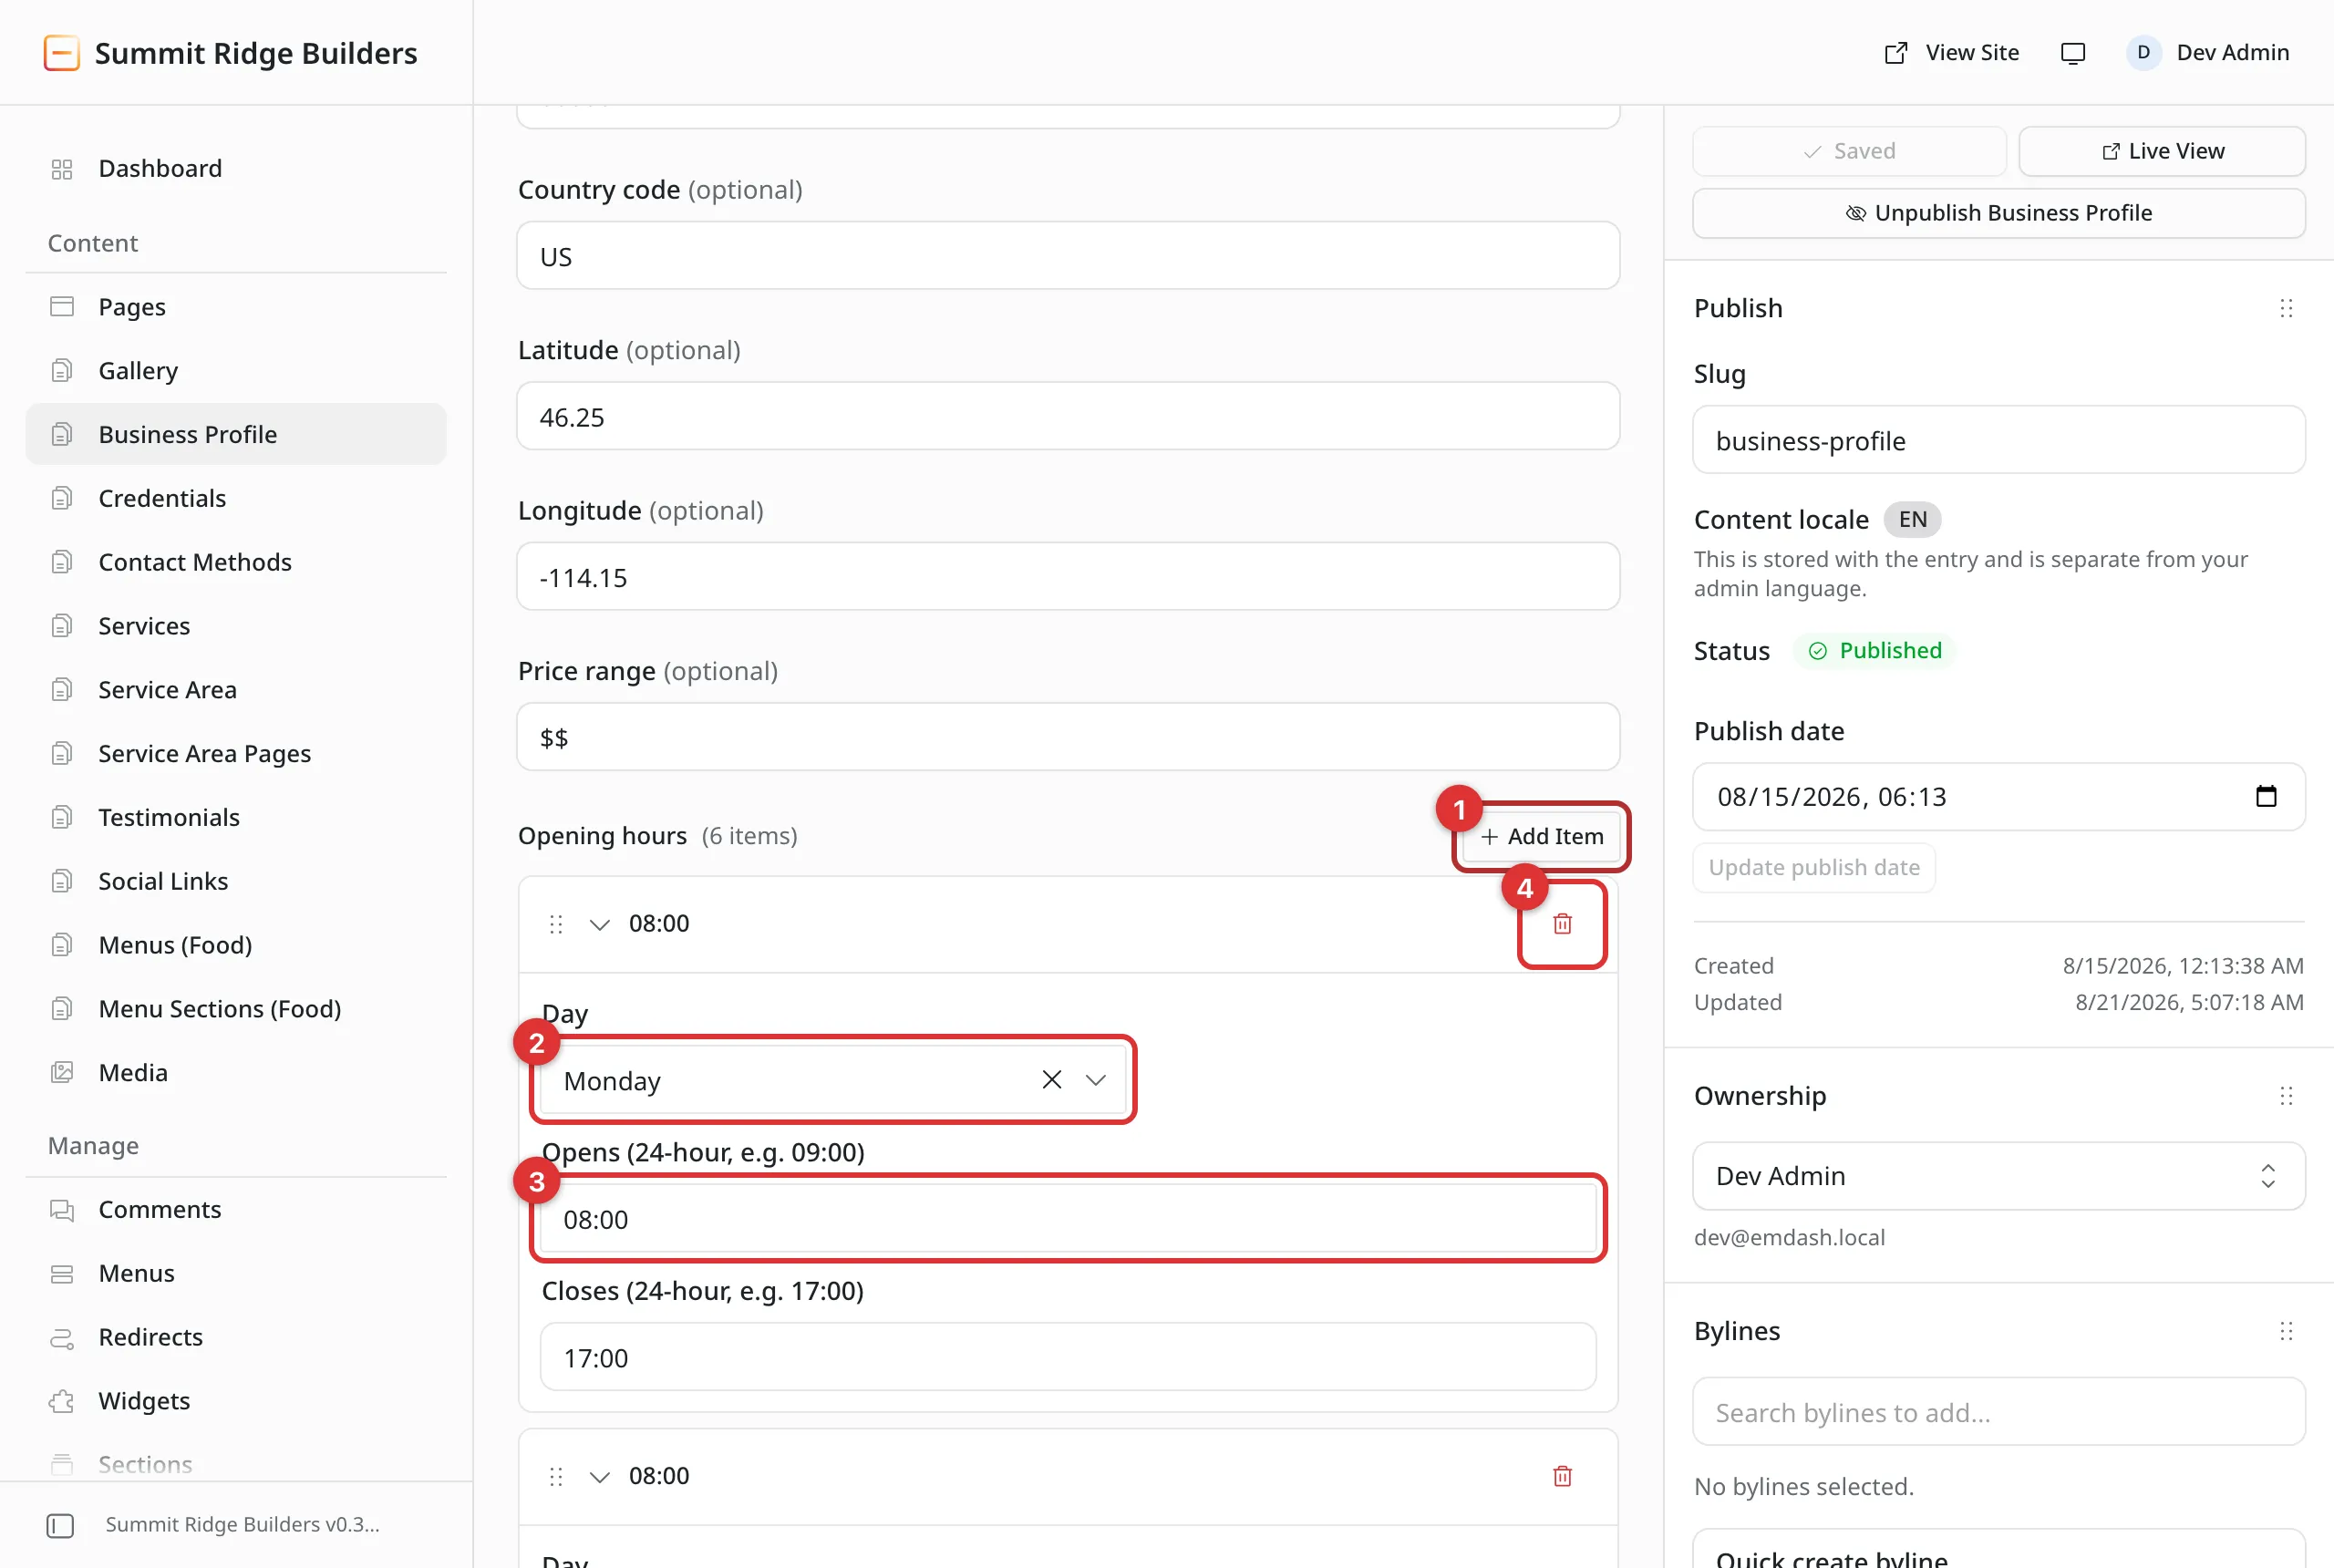Viewport: 2334px width, 1568px height.
Task: Click the Service Area sidebar icon
Action: tap(62, 690)
